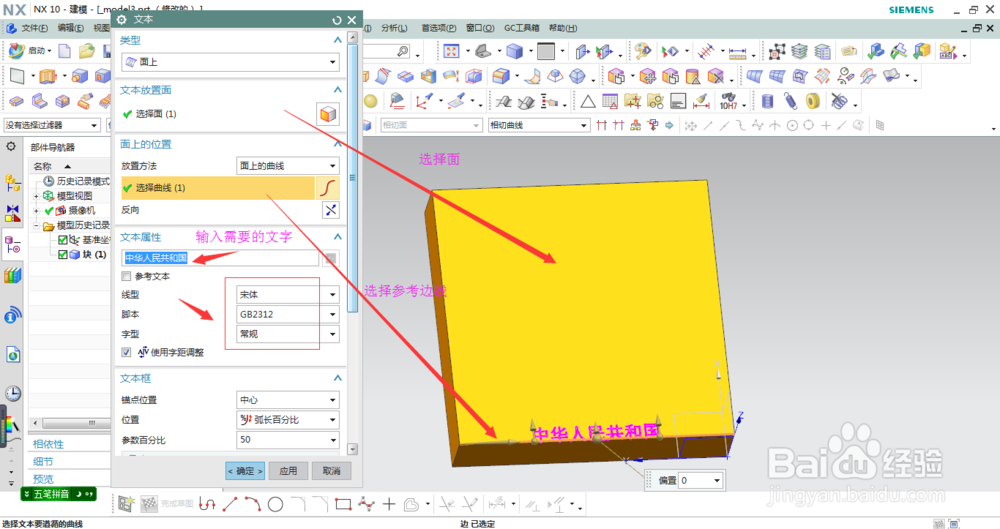Collapse the 文本放置面 section
This screenshot has height=529, width=1000.
tap(337, 90)
